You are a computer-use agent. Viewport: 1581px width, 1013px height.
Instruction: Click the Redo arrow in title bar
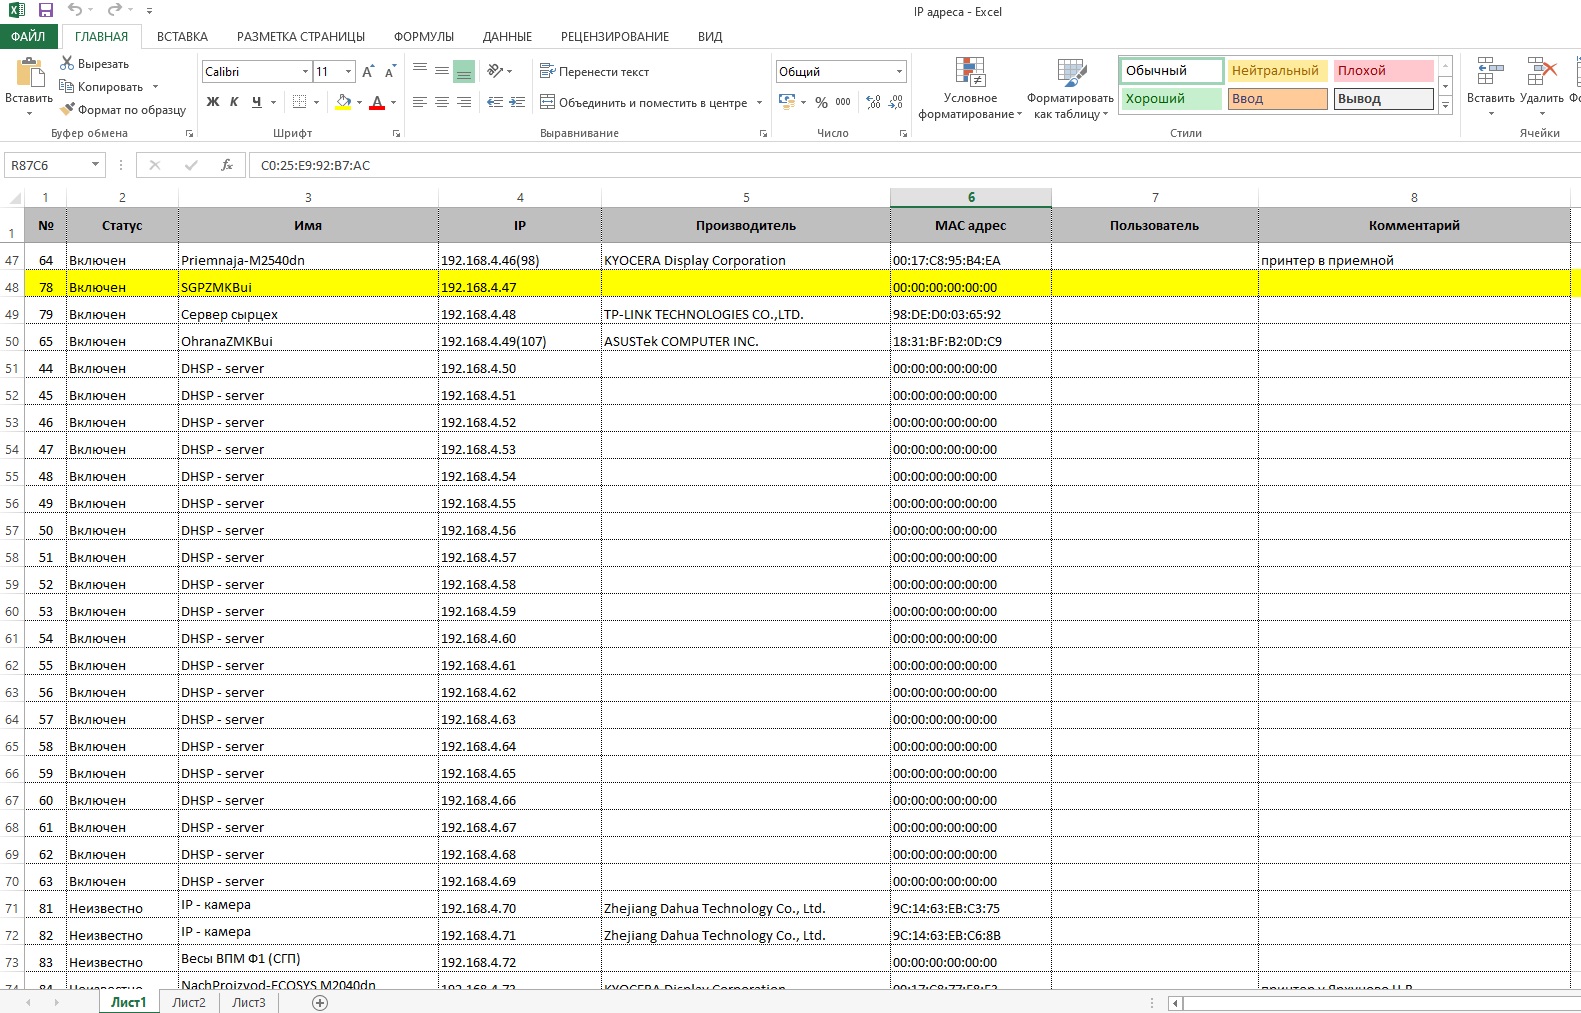coord(114,10)
